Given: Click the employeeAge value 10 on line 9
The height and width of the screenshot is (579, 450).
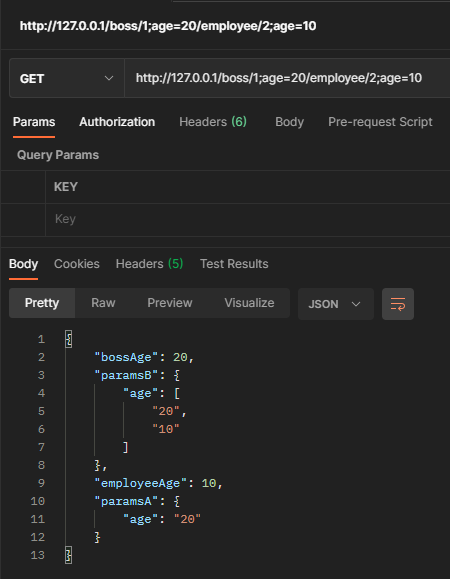Looking at the screenshot, I should [209, 483].
